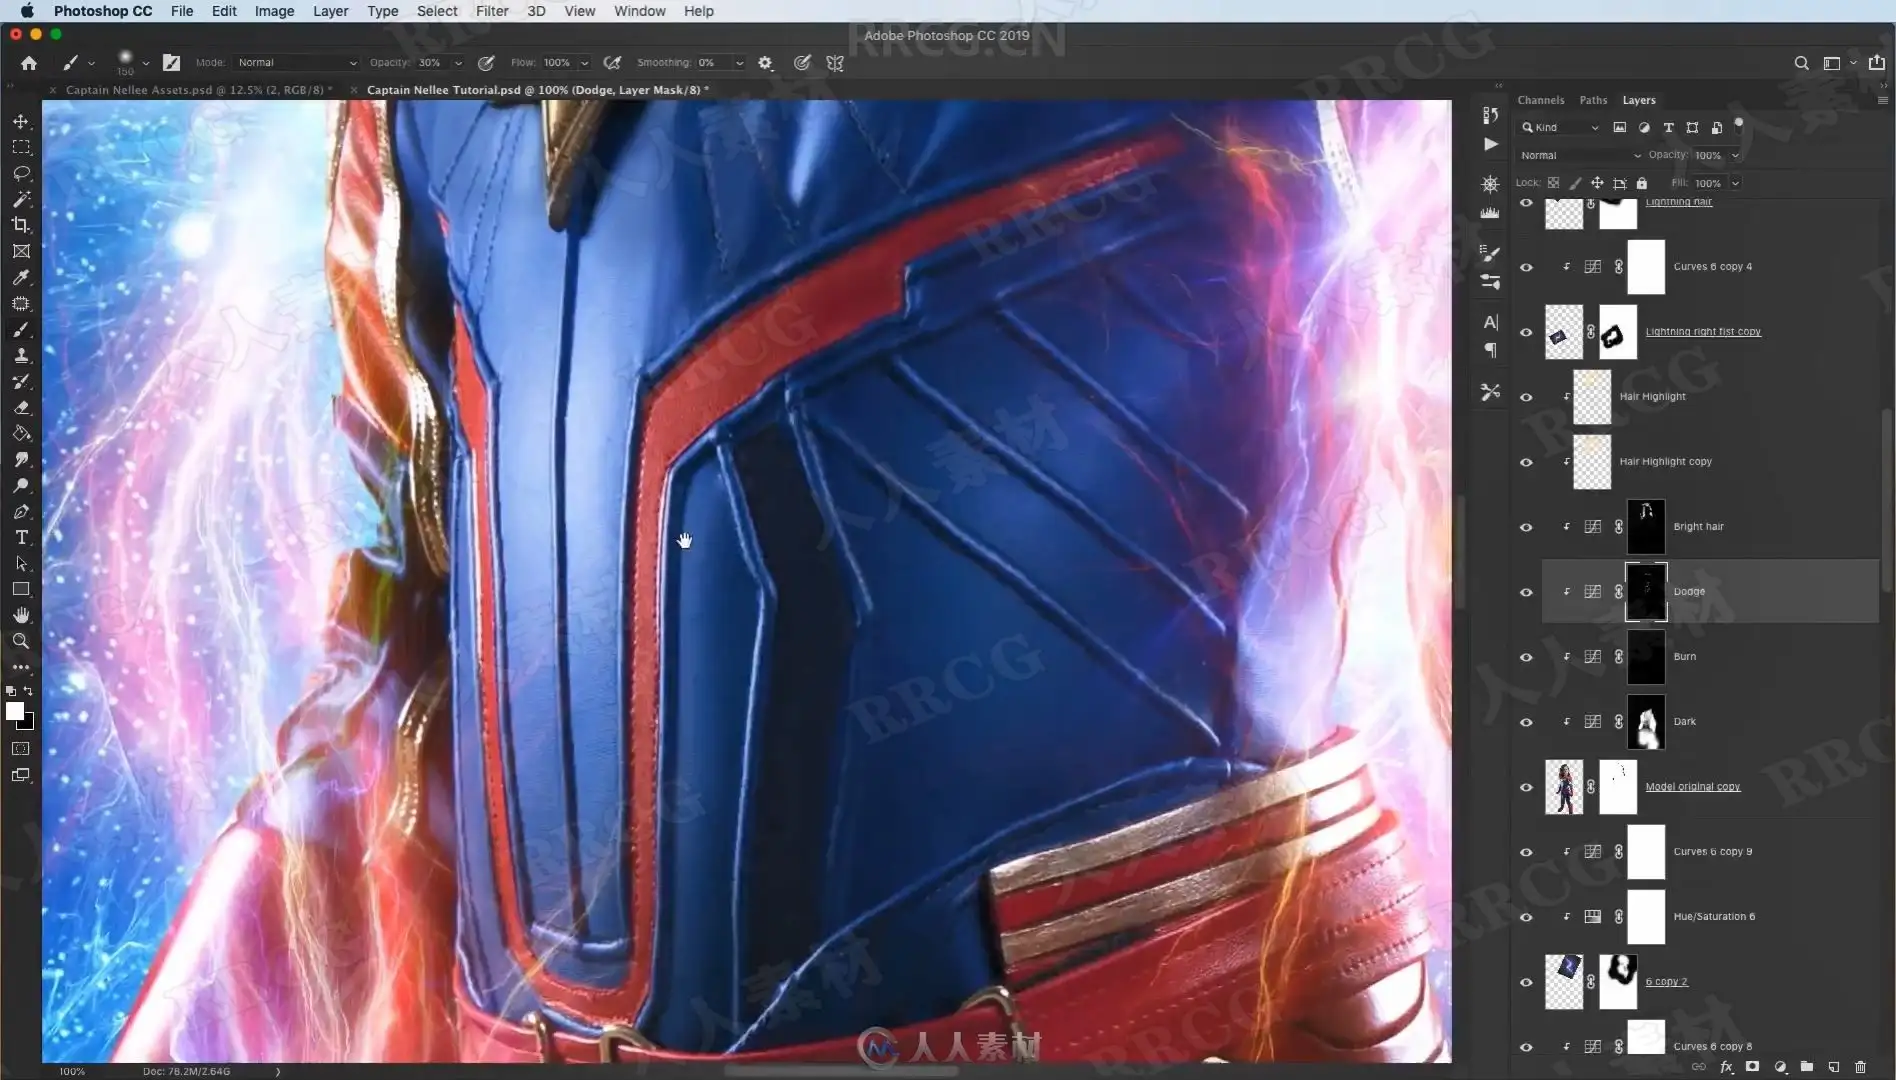Click the Dodge layer mask thumbnail
This screenshot has height=1080, width=1896.
coord(1645,592)
